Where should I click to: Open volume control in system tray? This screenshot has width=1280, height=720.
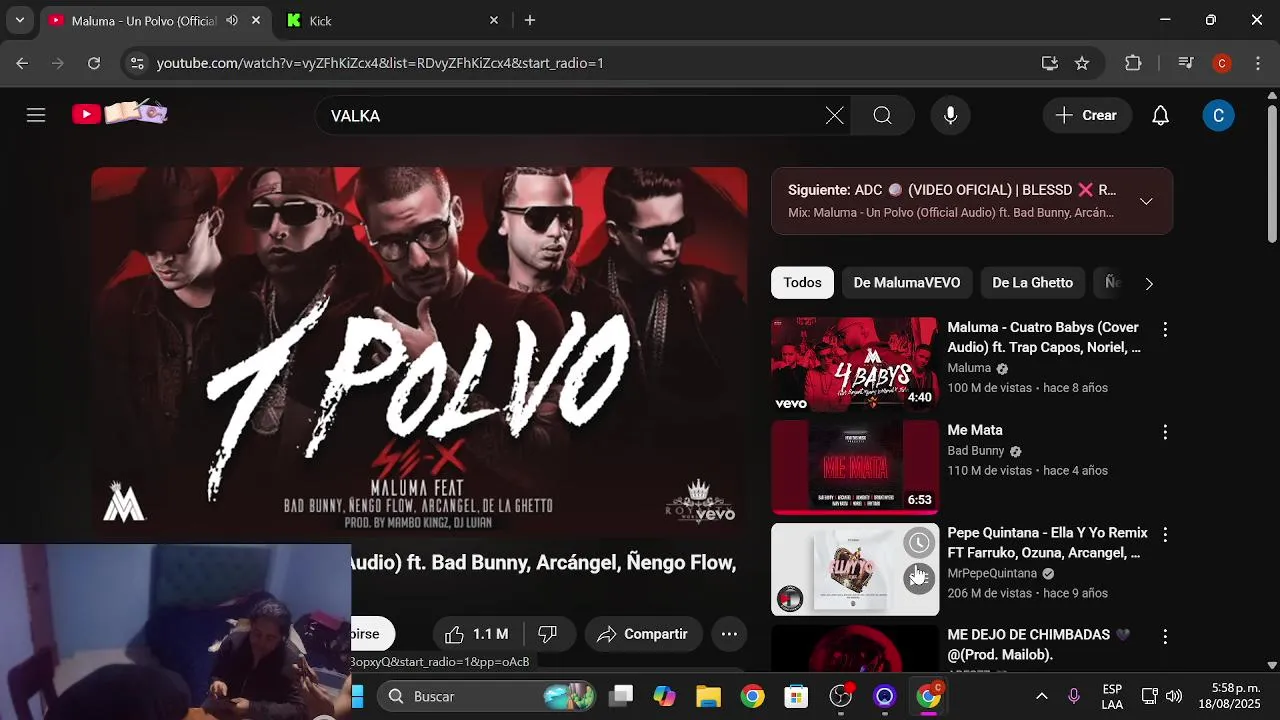pyautogui.click(x=1174, y=696)
